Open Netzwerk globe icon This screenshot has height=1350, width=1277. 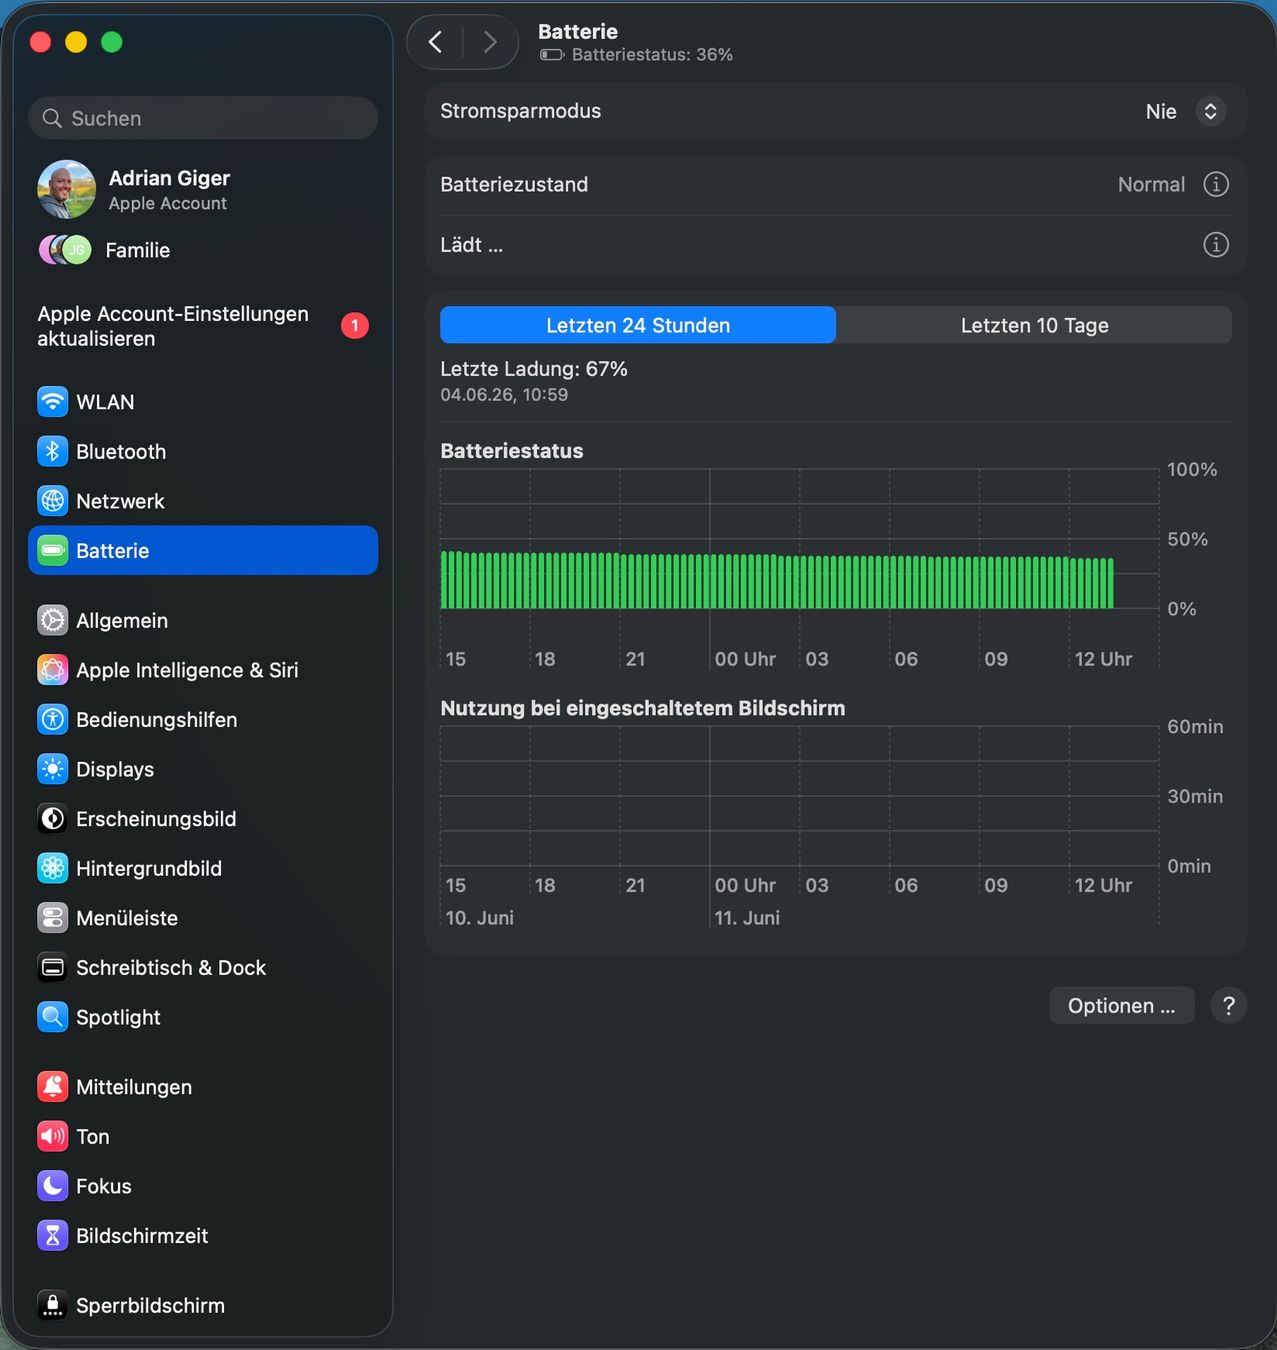point(53,501)
